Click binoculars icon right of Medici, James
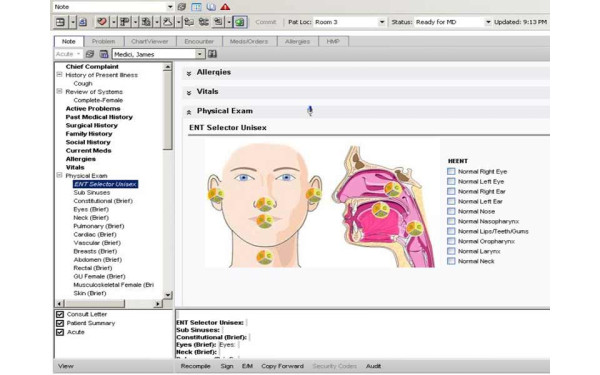This screenshot has width=600, height=375. 212,54
